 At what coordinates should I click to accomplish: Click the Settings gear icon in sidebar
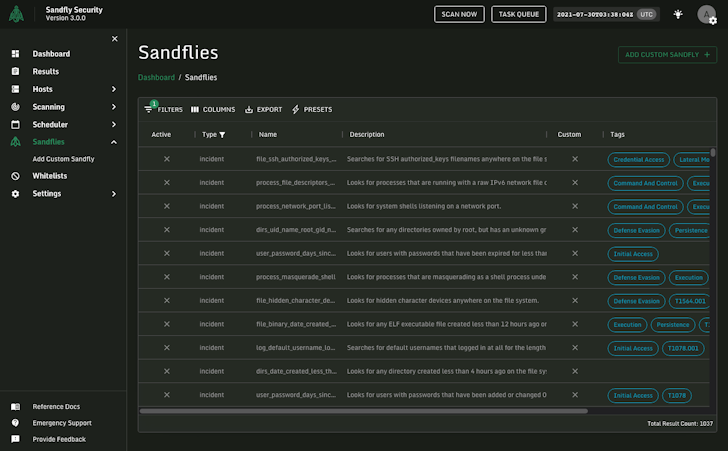click(x=15, y=194)
